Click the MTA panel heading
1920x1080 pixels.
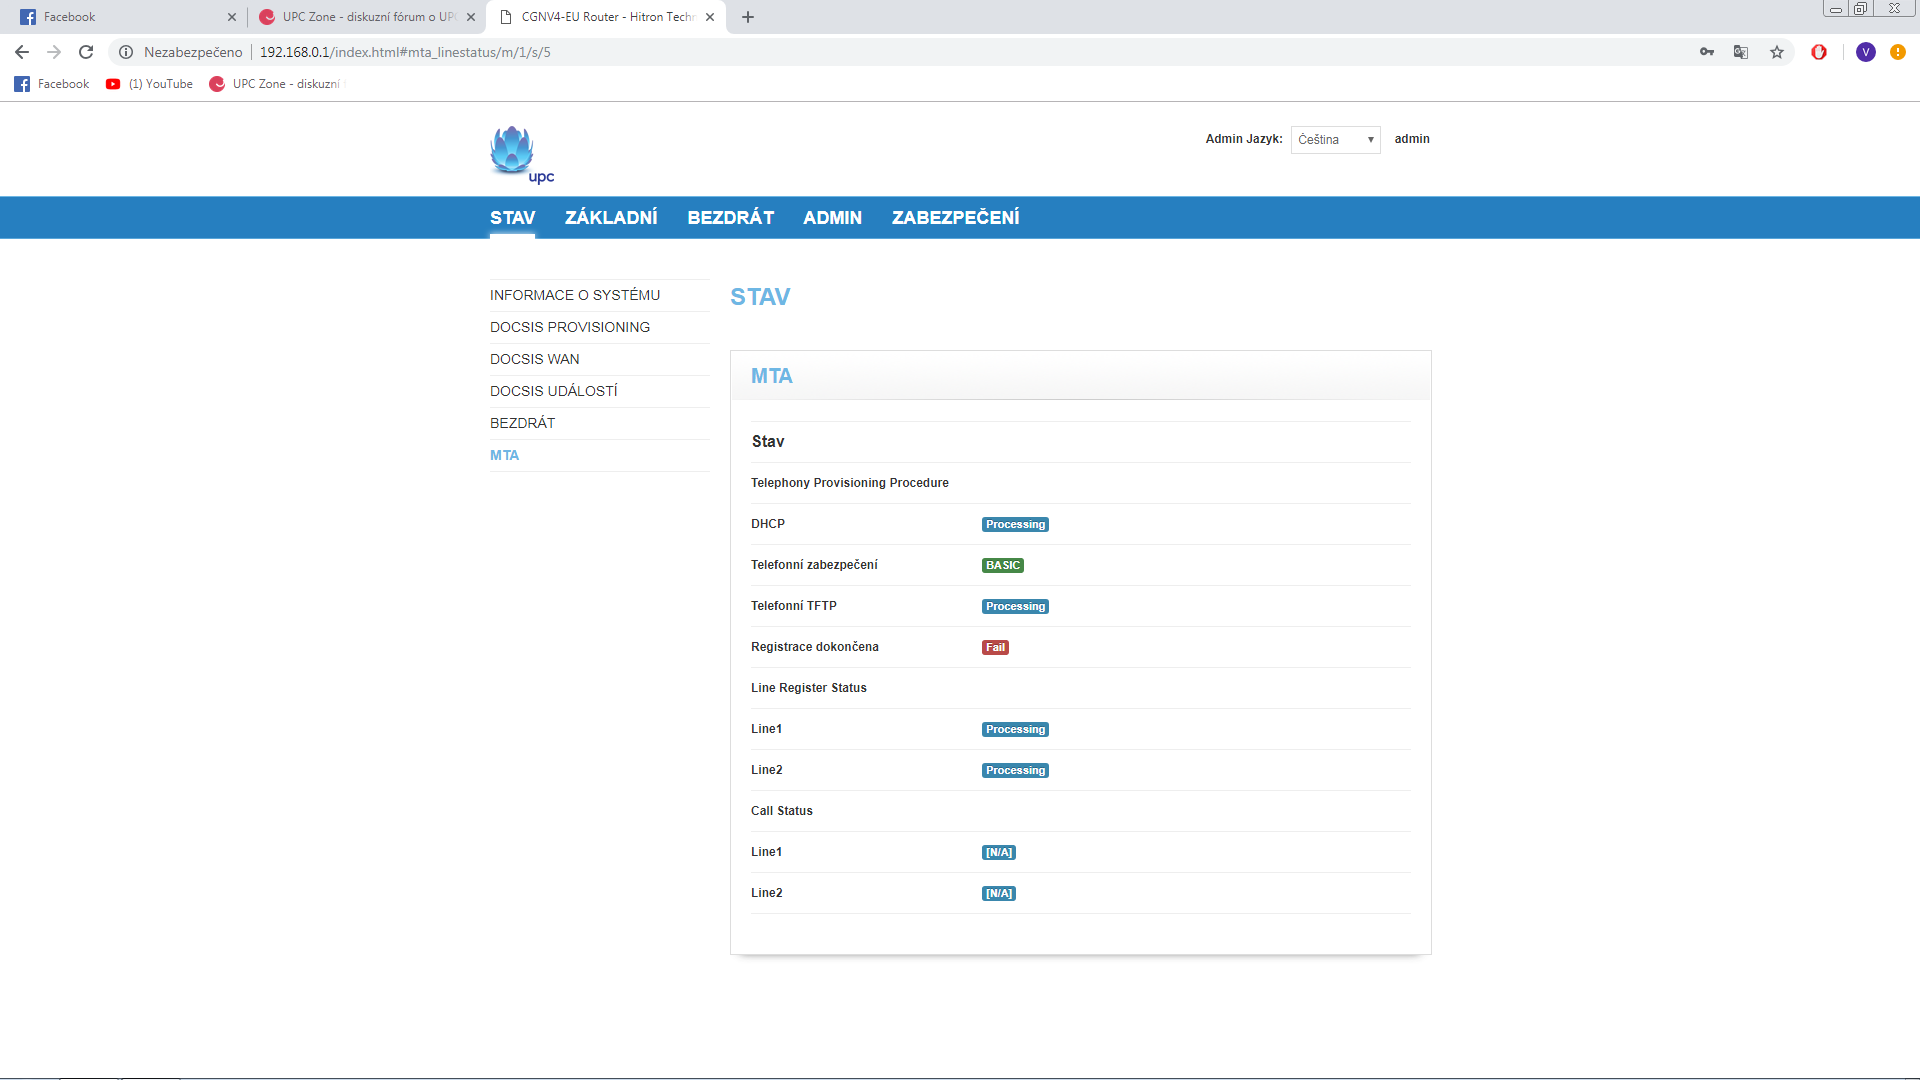tap(772, 376)
